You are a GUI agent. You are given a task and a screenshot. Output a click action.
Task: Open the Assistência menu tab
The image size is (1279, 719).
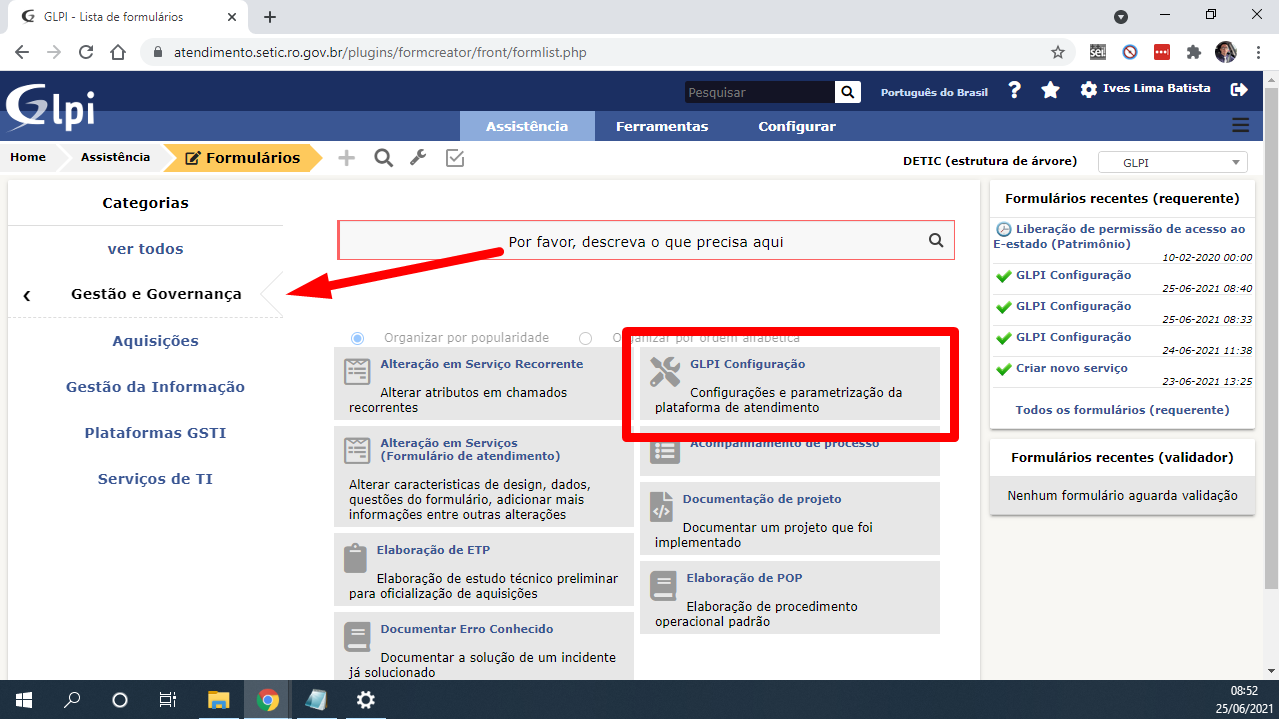tap(527, 126)
